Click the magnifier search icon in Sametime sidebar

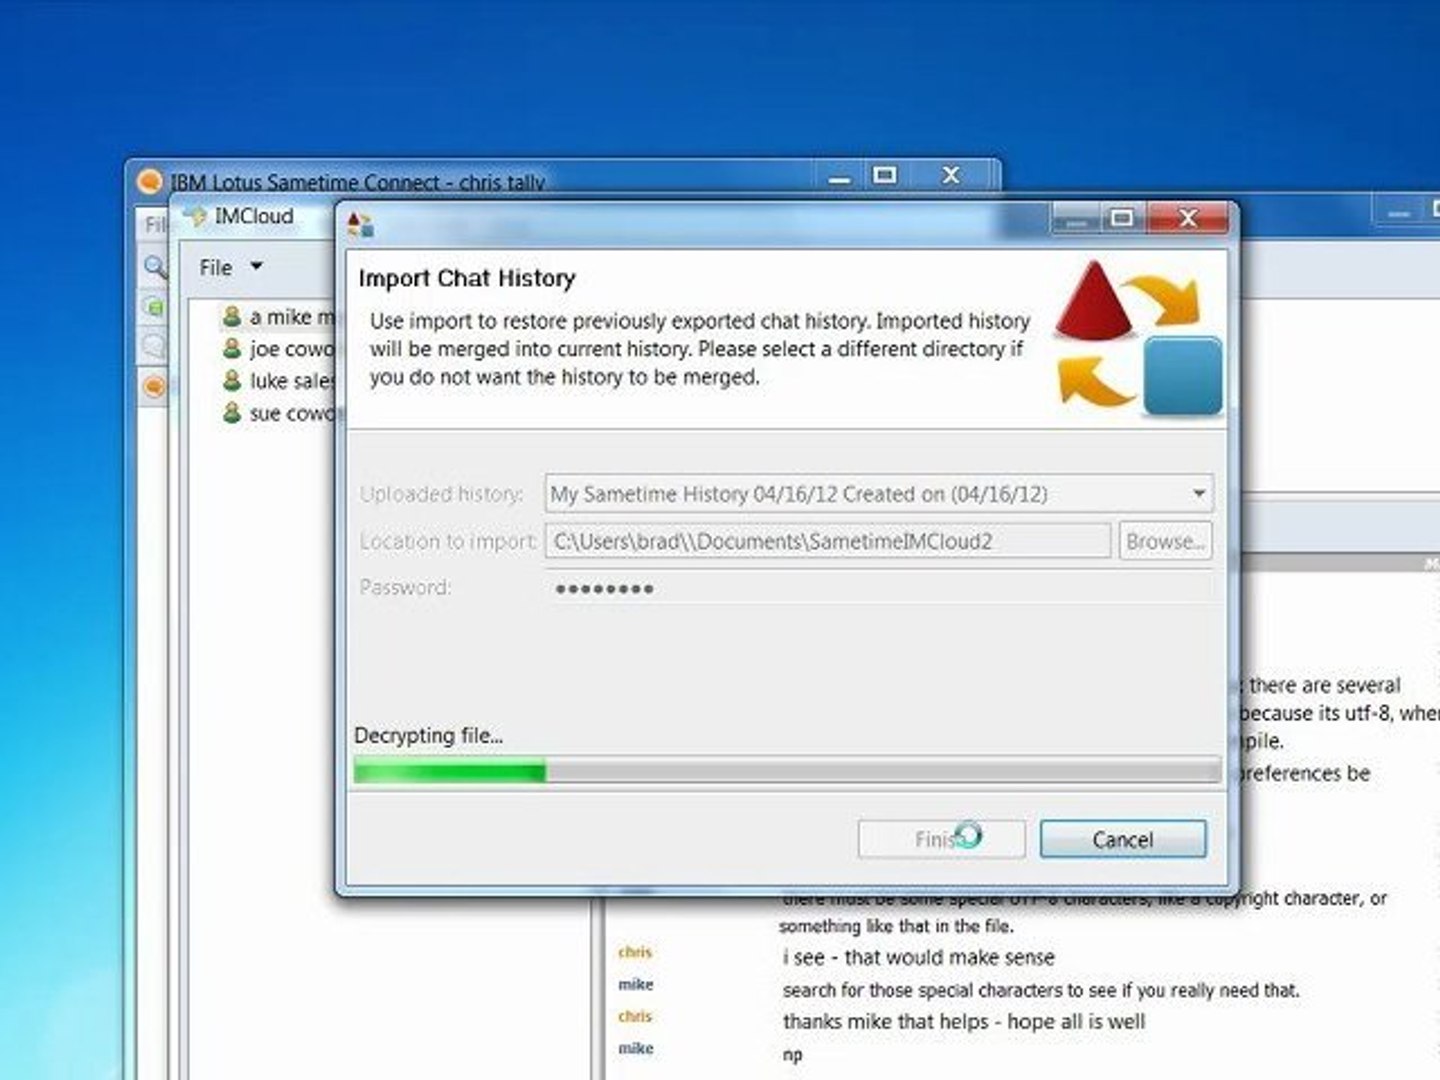[x=155, y=266]
